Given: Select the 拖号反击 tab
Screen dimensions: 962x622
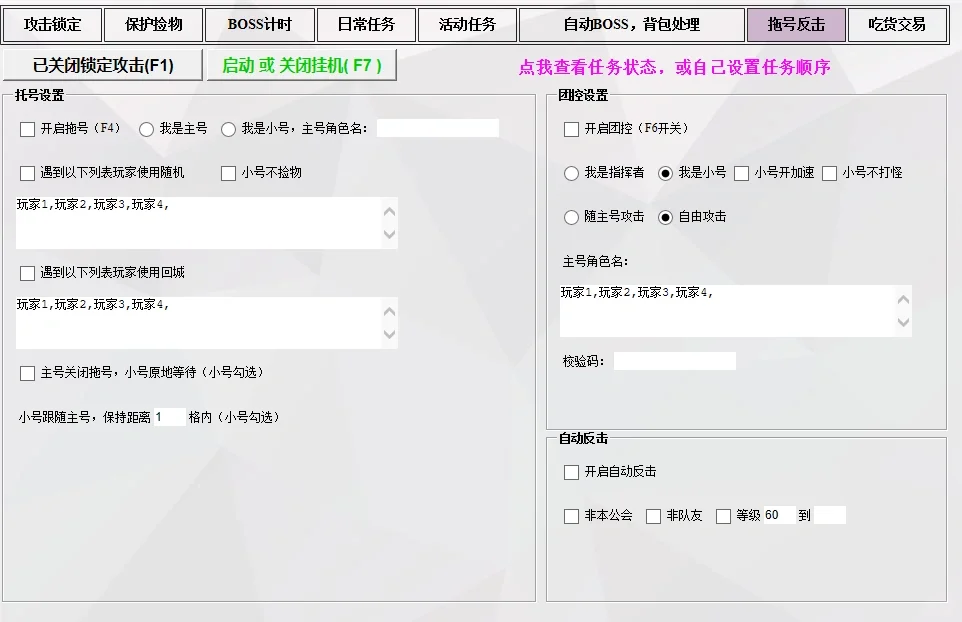Looking at the screenshot, I should coord(796,25).
